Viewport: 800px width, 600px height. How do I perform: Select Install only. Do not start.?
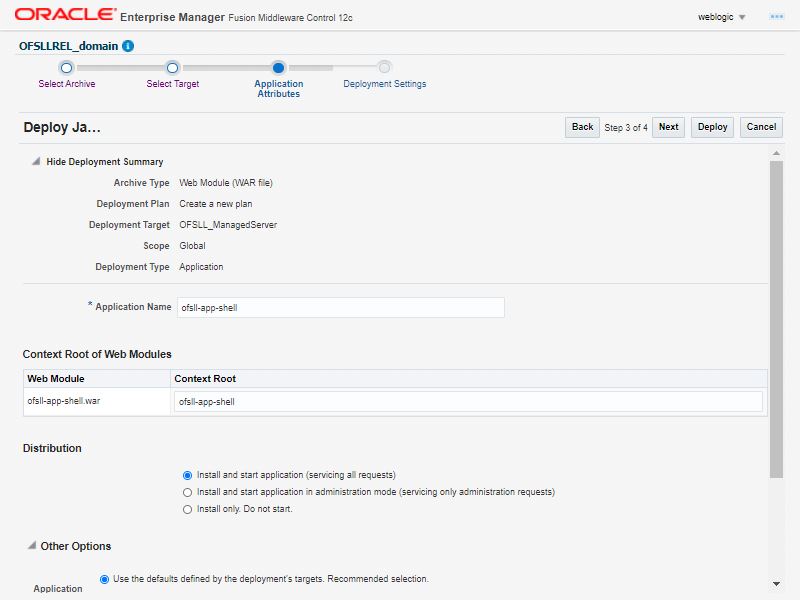(187, 509)
